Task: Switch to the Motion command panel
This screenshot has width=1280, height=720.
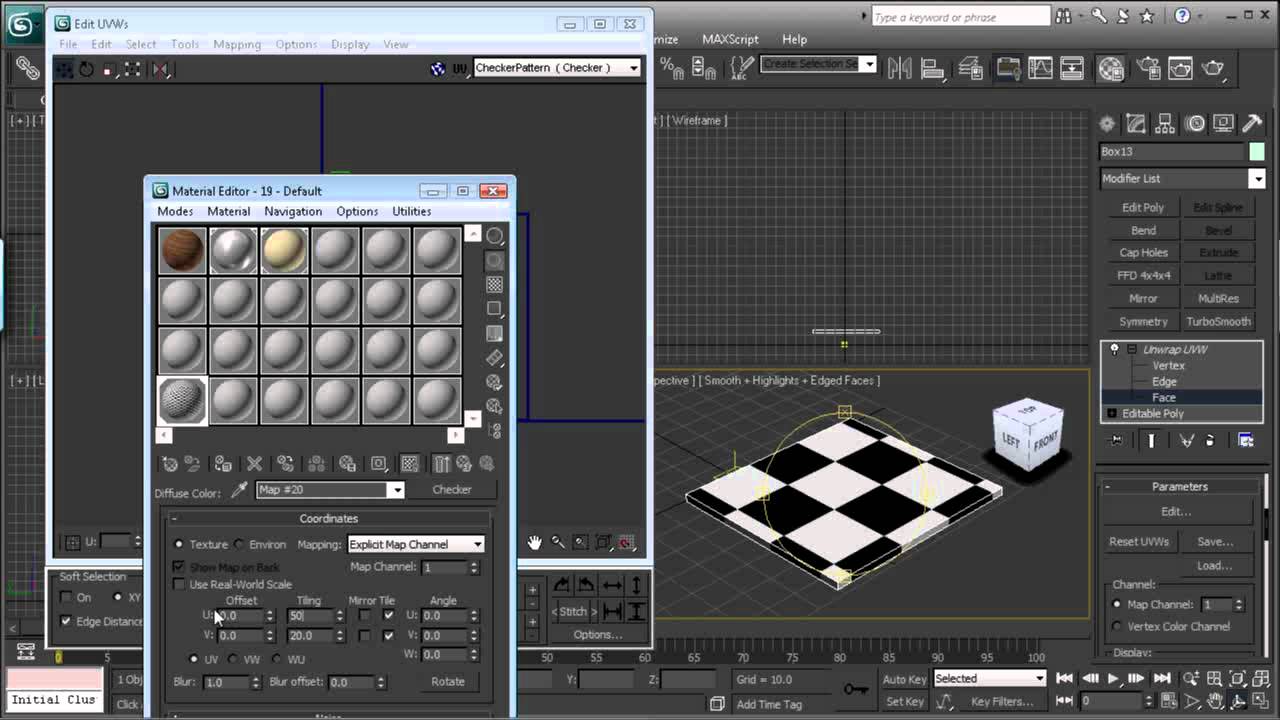Action: coord(1195,124)
